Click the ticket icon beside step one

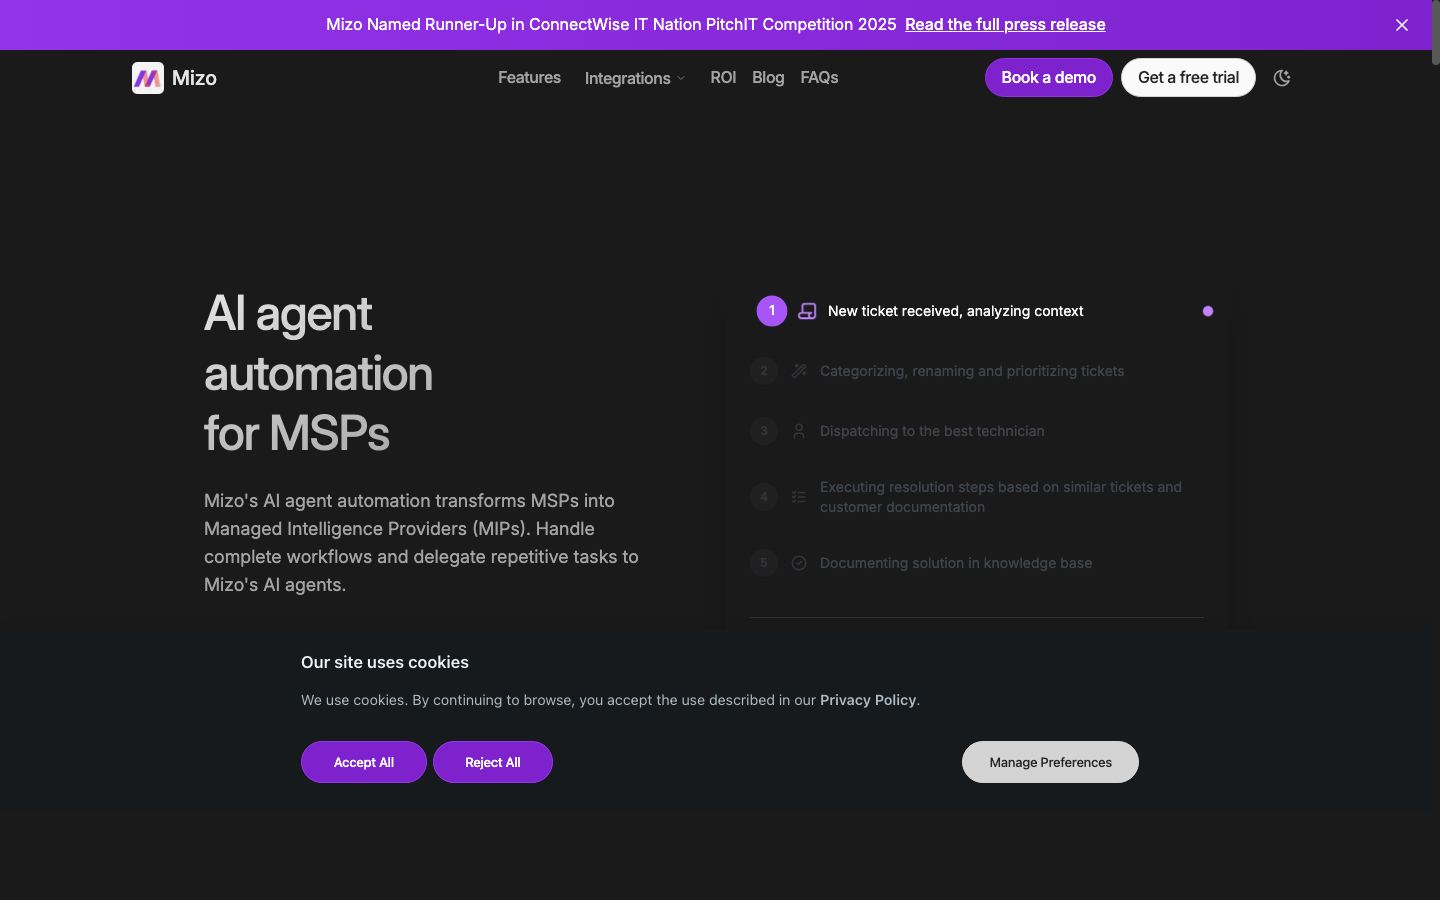pos(807,311)
